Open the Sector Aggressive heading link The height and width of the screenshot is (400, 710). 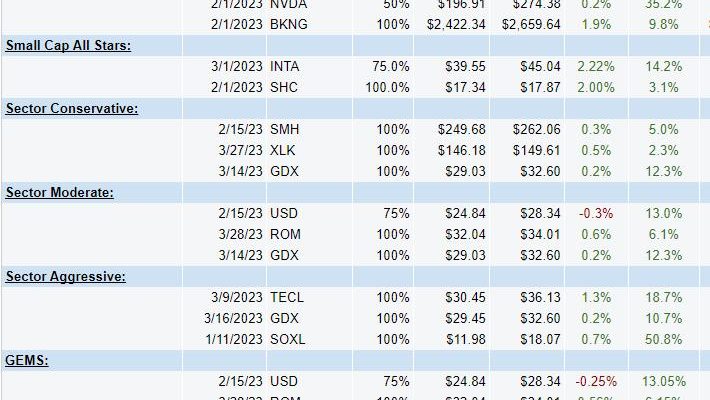coord(66,276)
